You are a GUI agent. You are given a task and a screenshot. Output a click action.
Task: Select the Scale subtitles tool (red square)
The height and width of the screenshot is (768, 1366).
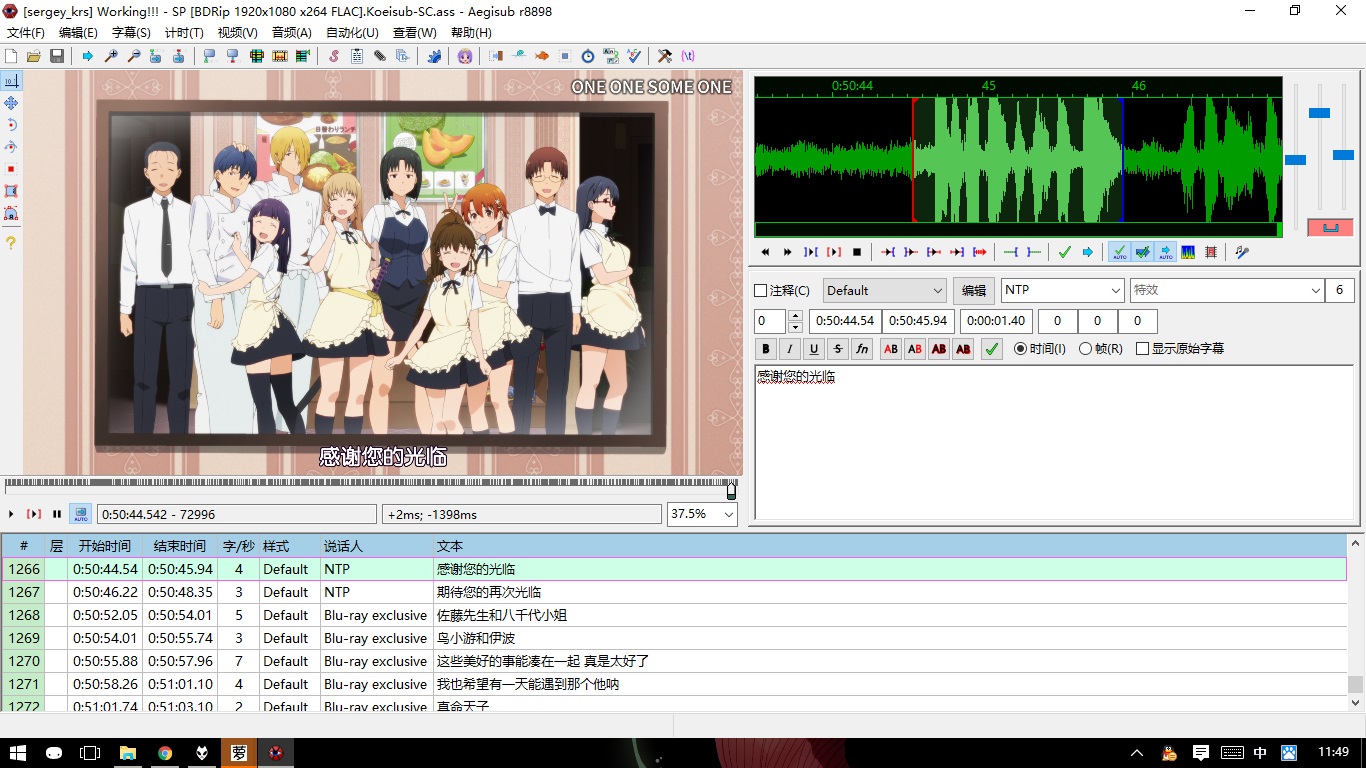pyautogui.click(x=11, y=169)
